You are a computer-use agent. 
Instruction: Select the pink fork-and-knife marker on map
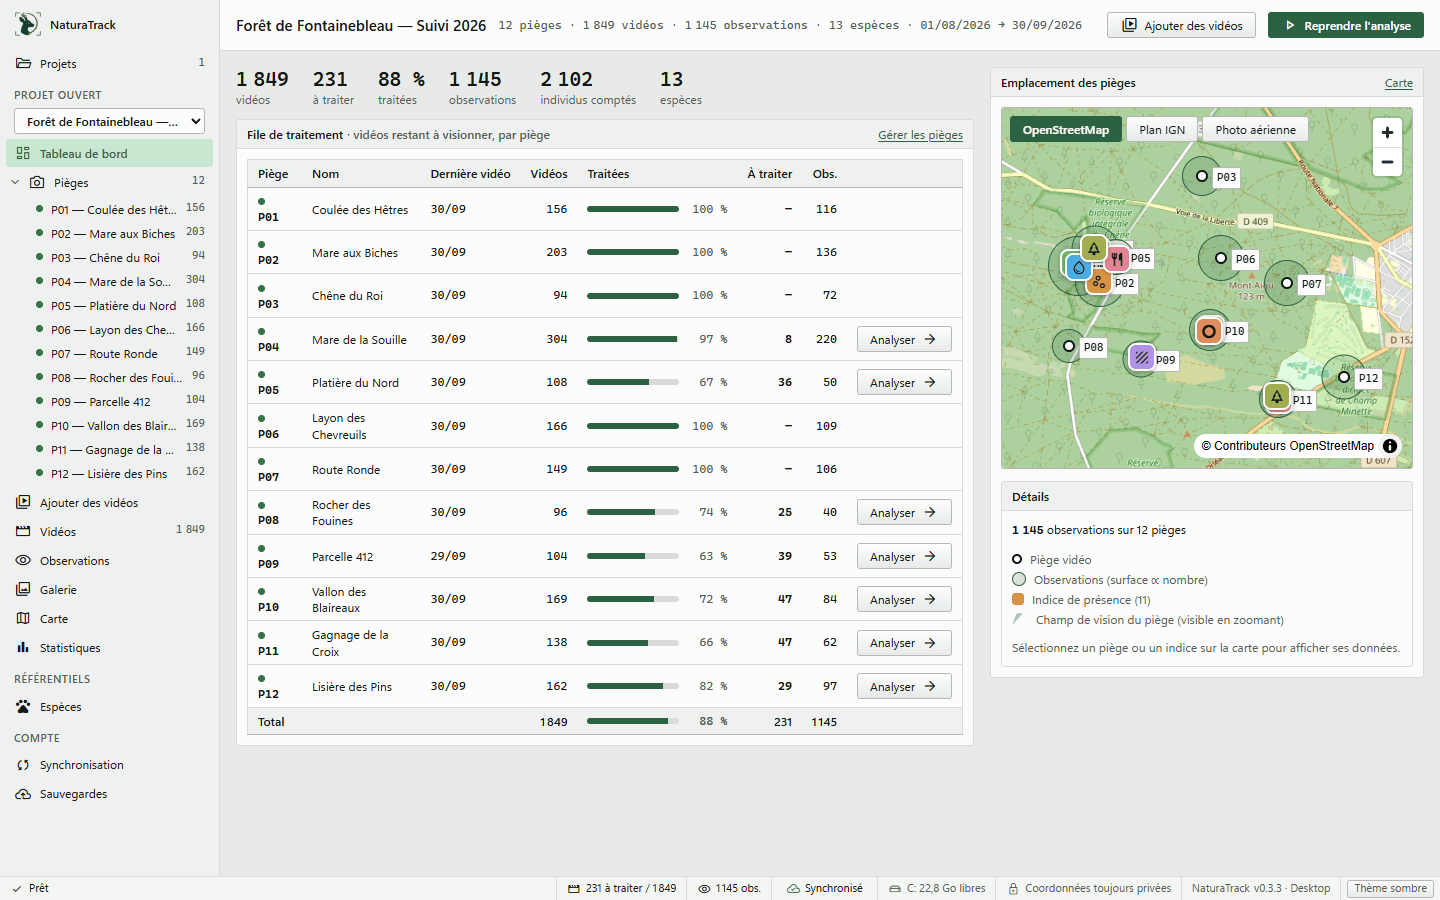(1117, 259)
